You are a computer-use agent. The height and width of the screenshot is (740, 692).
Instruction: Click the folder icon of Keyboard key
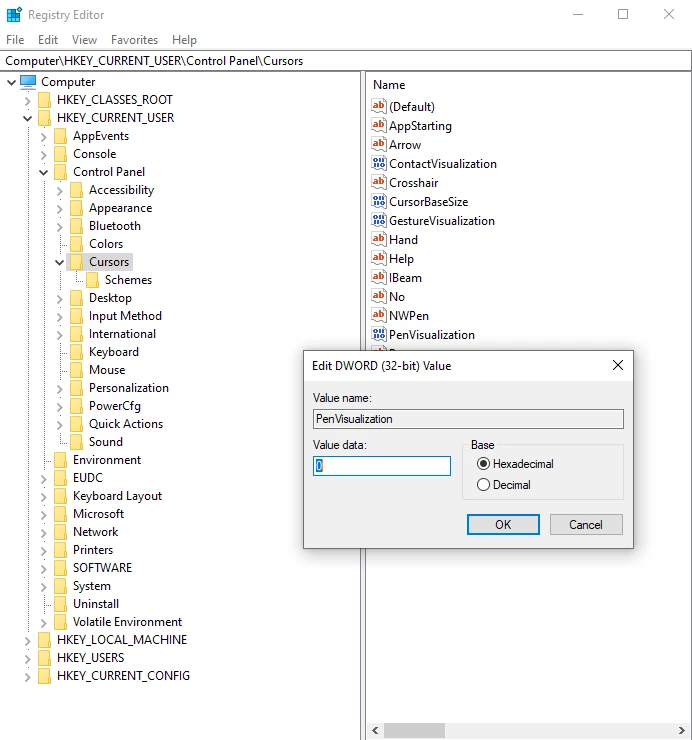(x=76, y=352)
